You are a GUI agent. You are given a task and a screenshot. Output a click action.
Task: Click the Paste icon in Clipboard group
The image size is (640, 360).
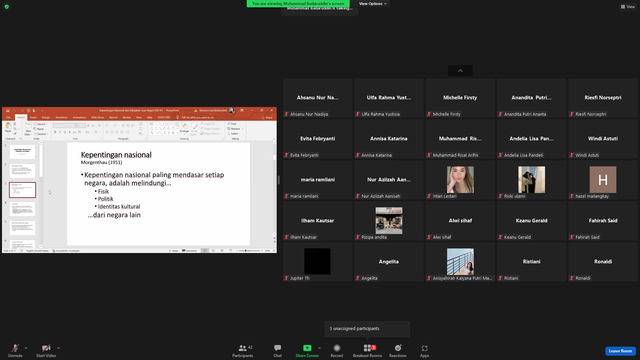coord(8,127)
